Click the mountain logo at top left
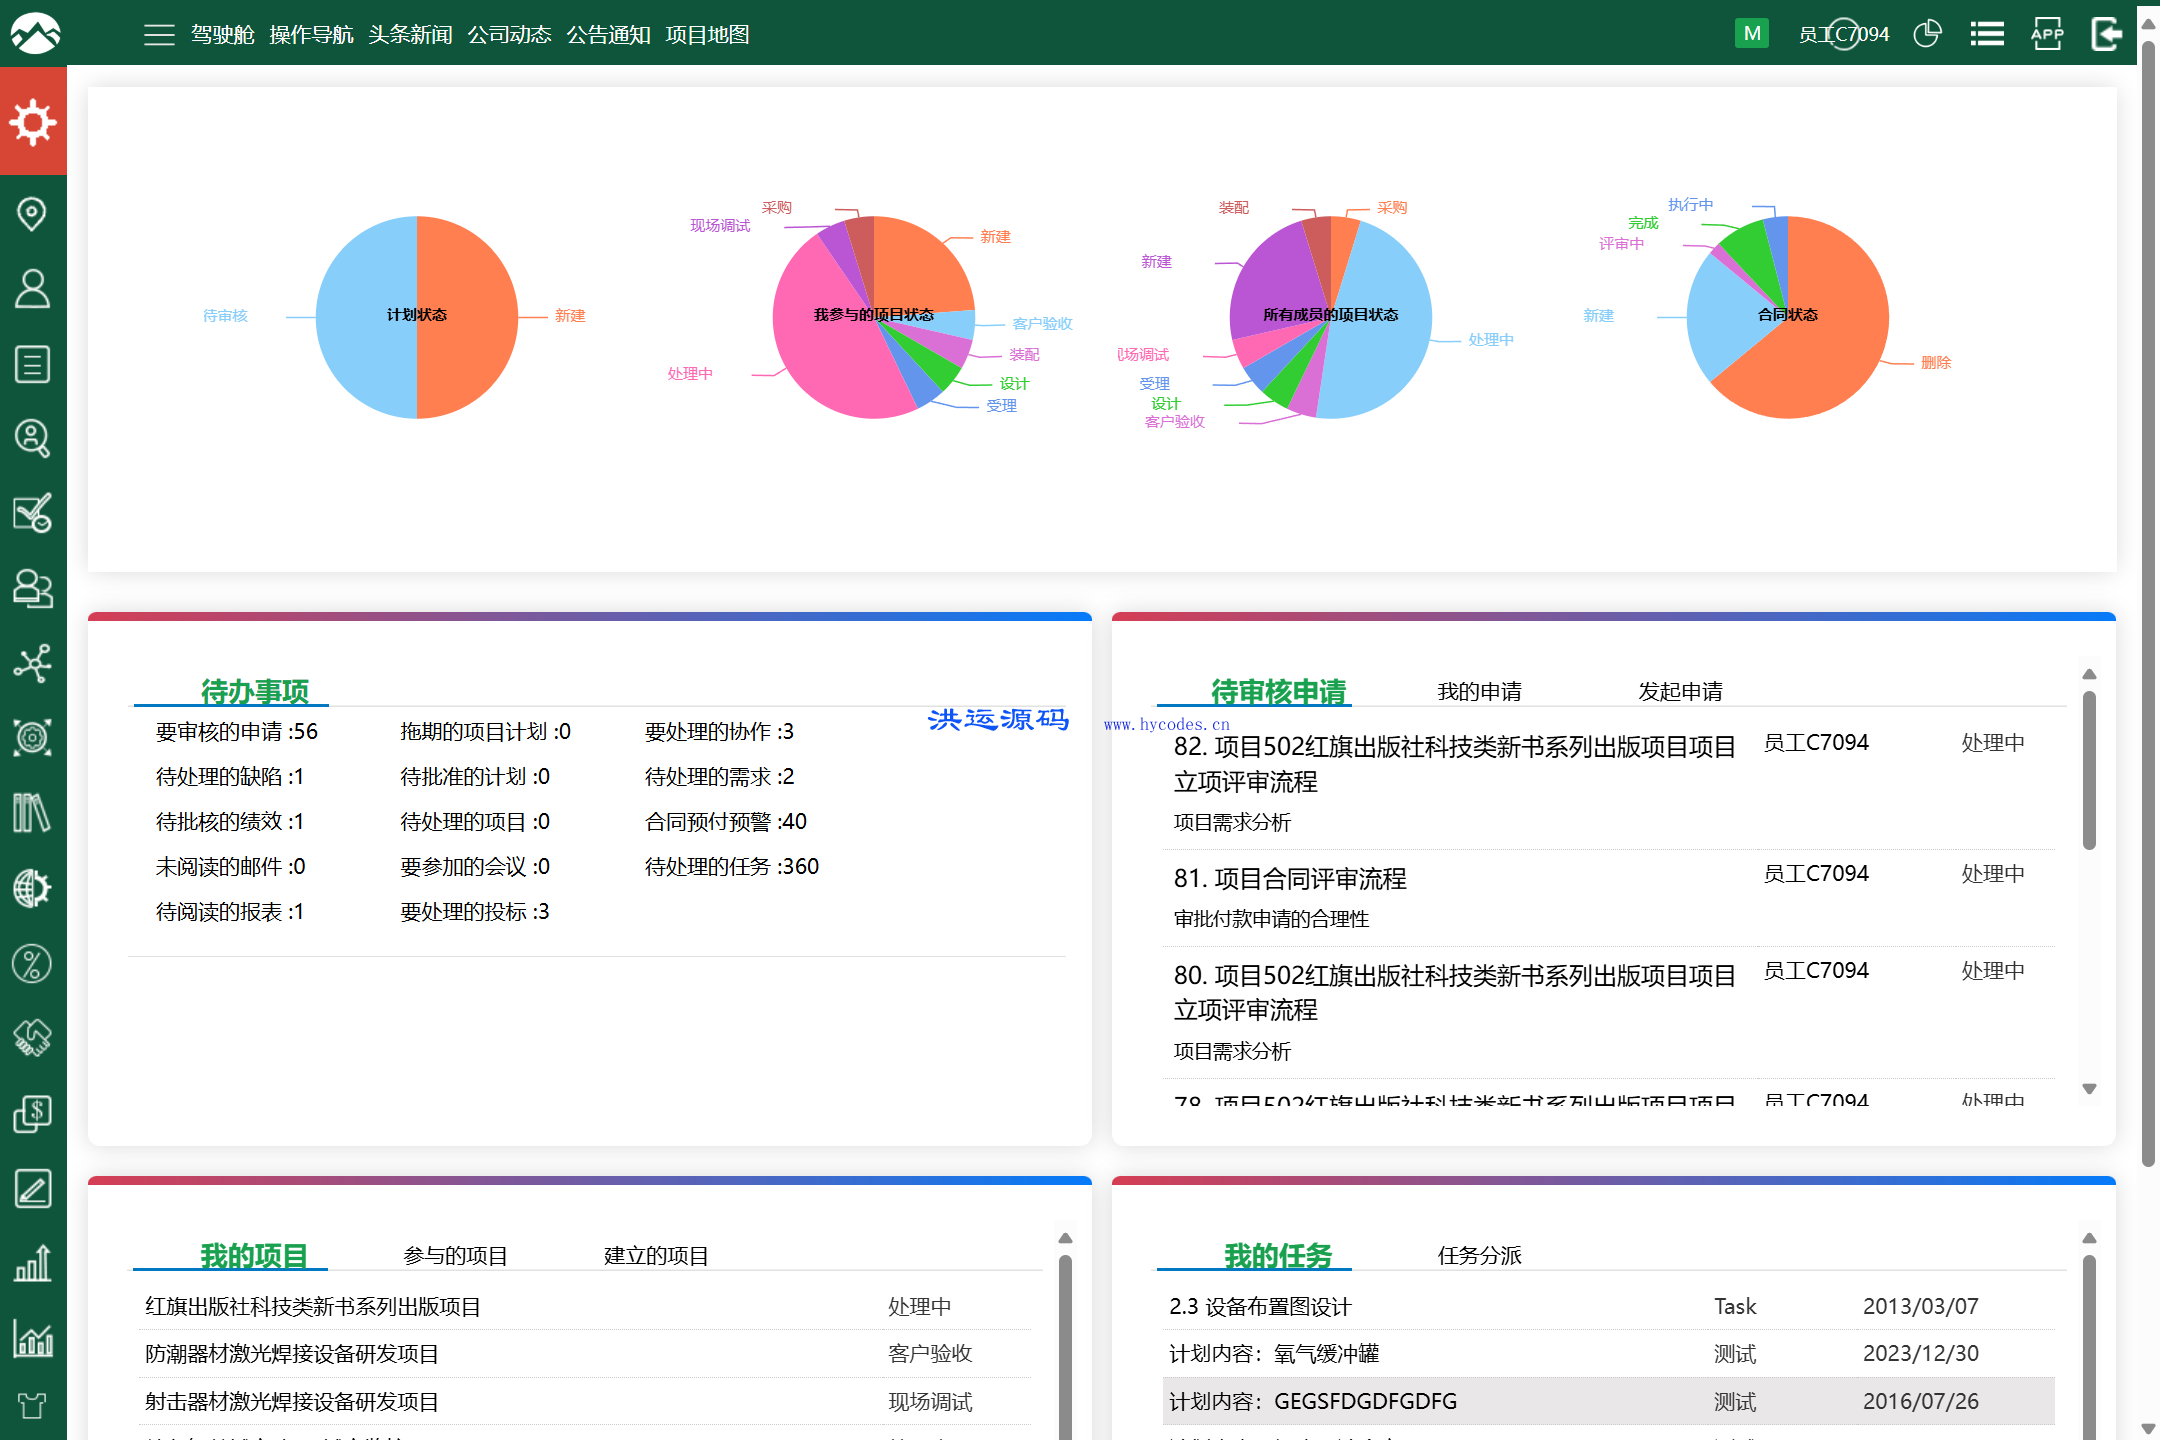 pyautogui.click(x=35, y=33)
